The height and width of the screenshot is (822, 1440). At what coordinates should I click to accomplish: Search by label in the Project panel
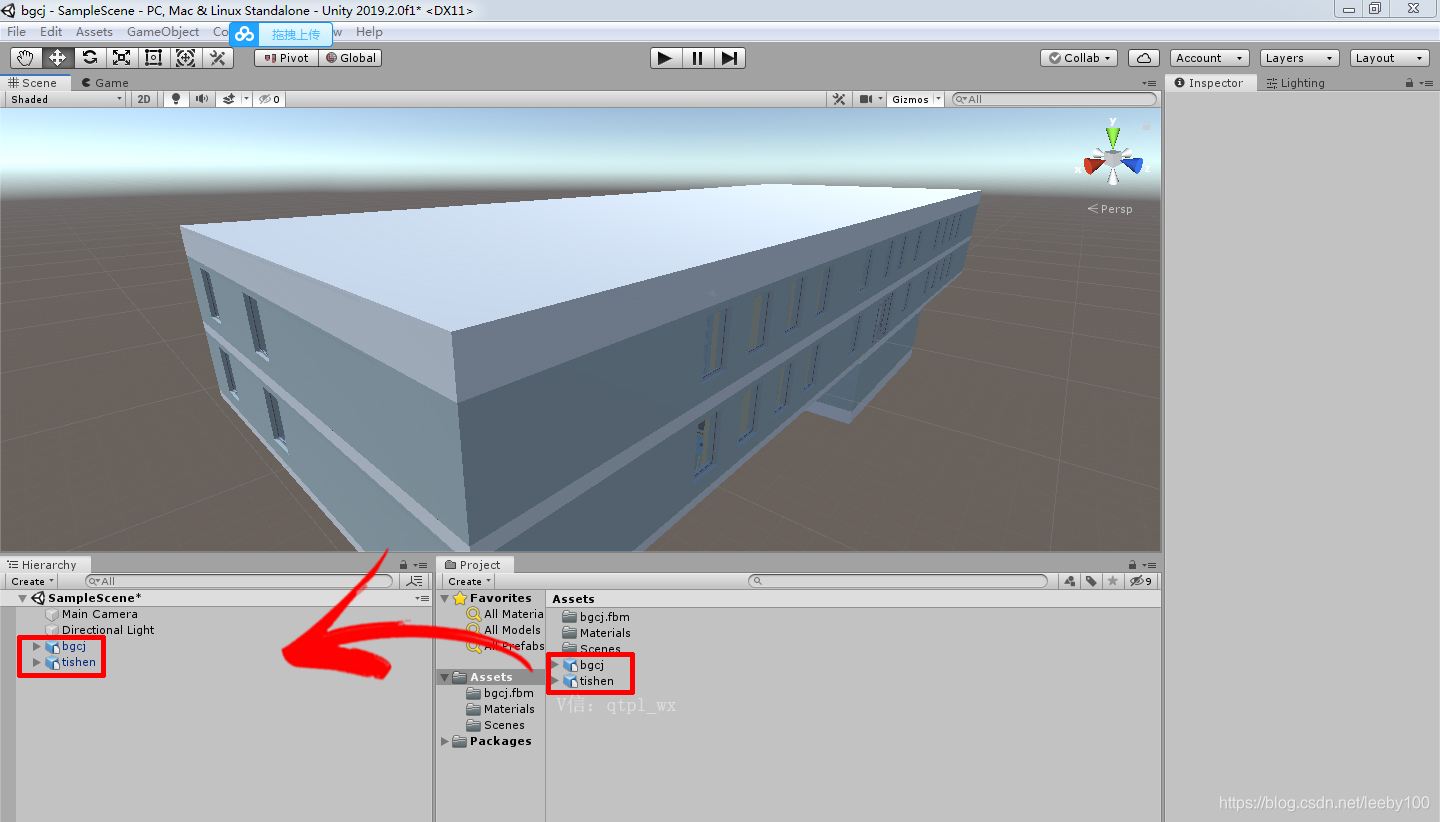click(1092, 581)
